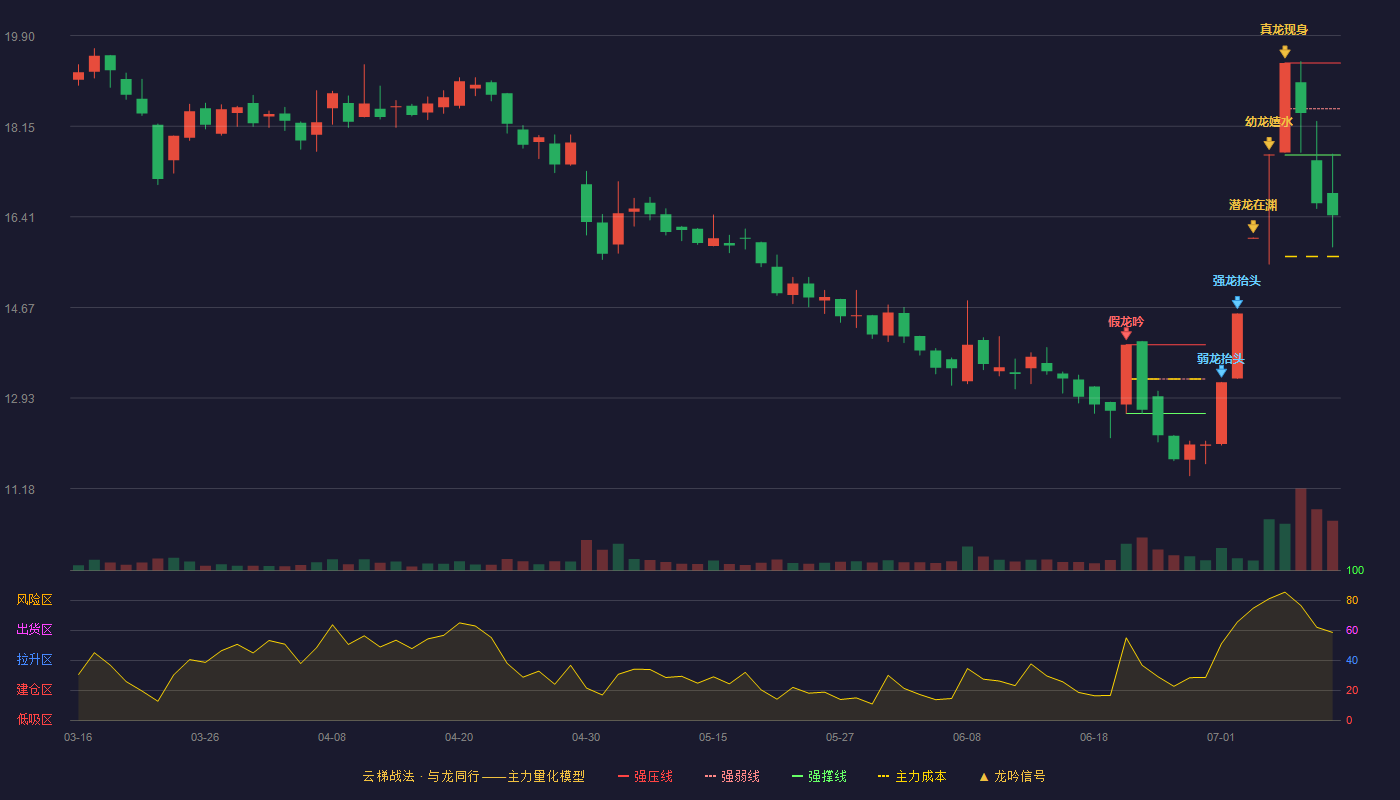Click the 潜龙在渊 signal arrow marker
This screenshot has width=1400, height=800.
(1253, 227)
